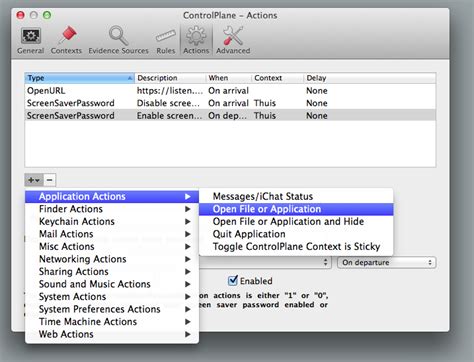Image resolution: width=474 pixels, height=362 pixels.
Task: Expand the Keychain Actions submenu
Action: 112,221
